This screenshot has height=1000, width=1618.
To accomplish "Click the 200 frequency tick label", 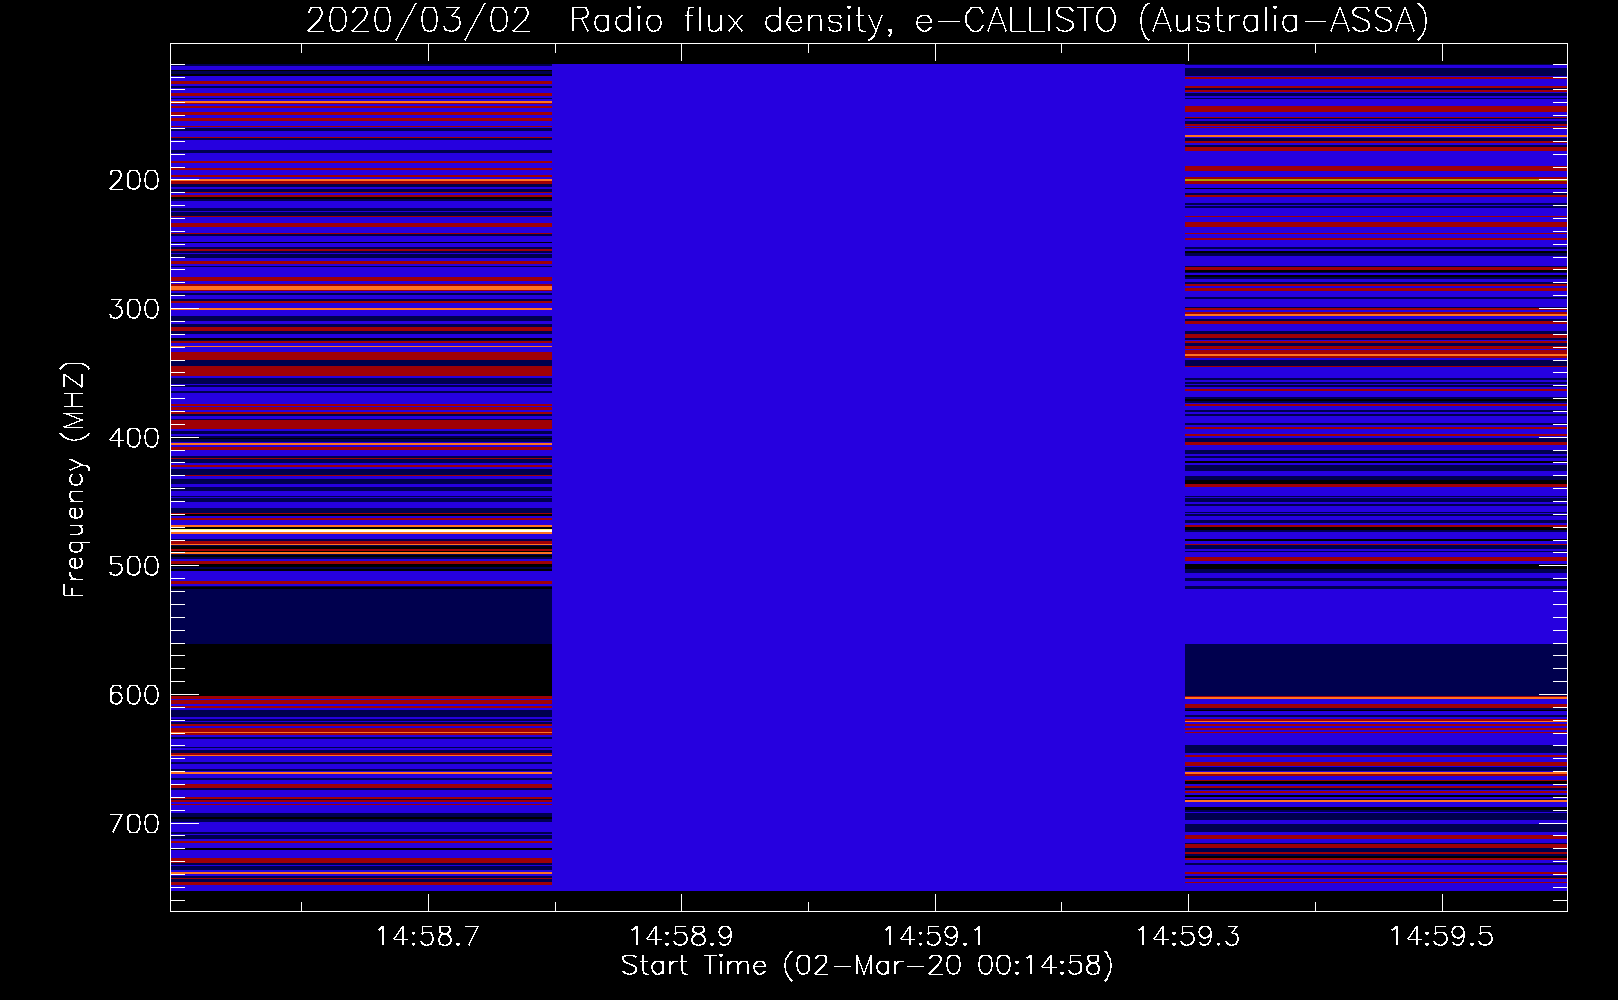I will (134, 180).
